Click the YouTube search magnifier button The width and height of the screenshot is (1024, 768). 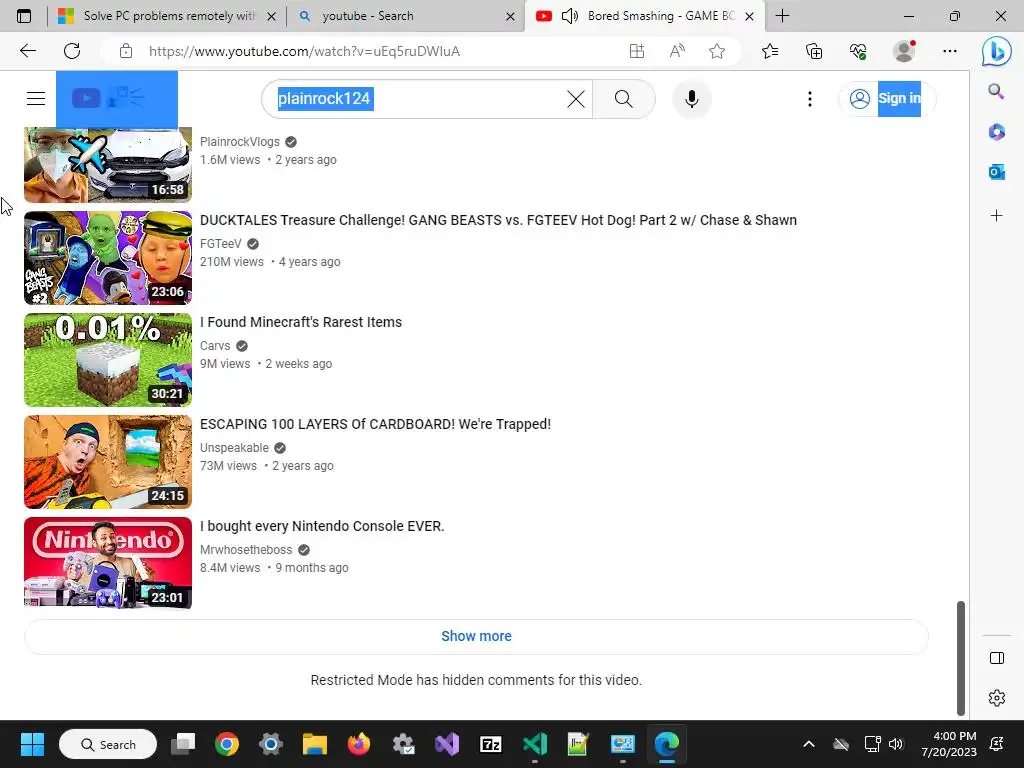[624, 99]
